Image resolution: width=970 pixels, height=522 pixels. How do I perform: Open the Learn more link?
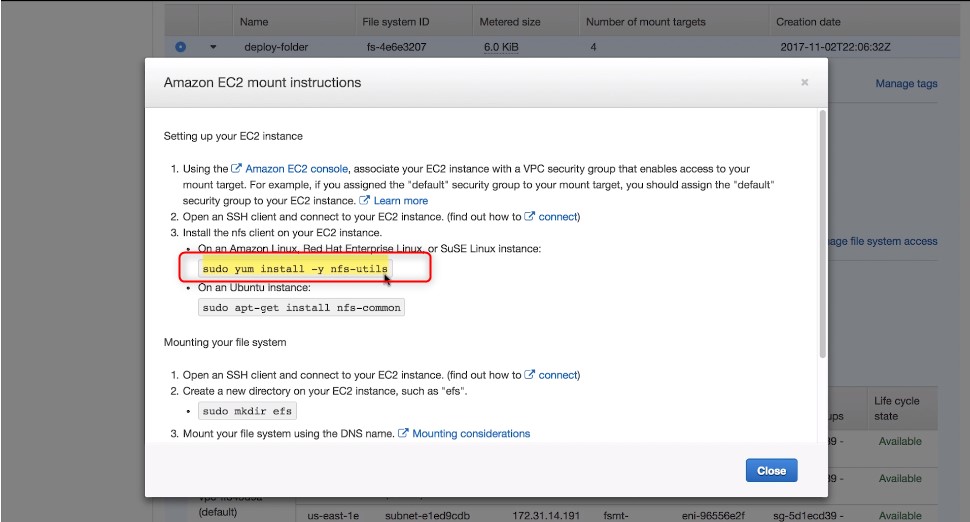point(401,200)
